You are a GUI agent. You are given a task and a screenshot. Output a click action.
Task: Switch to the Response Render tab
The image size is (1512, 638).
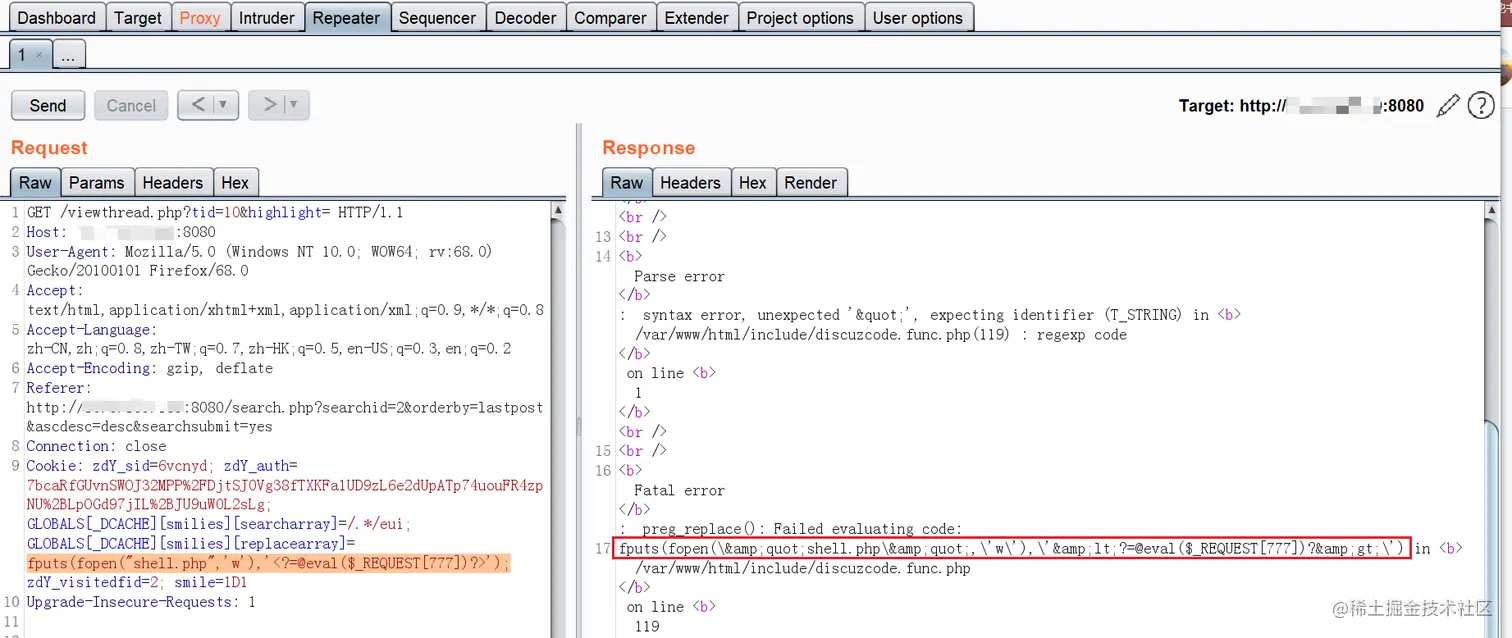pyautogui.click(x=811, y=182)
